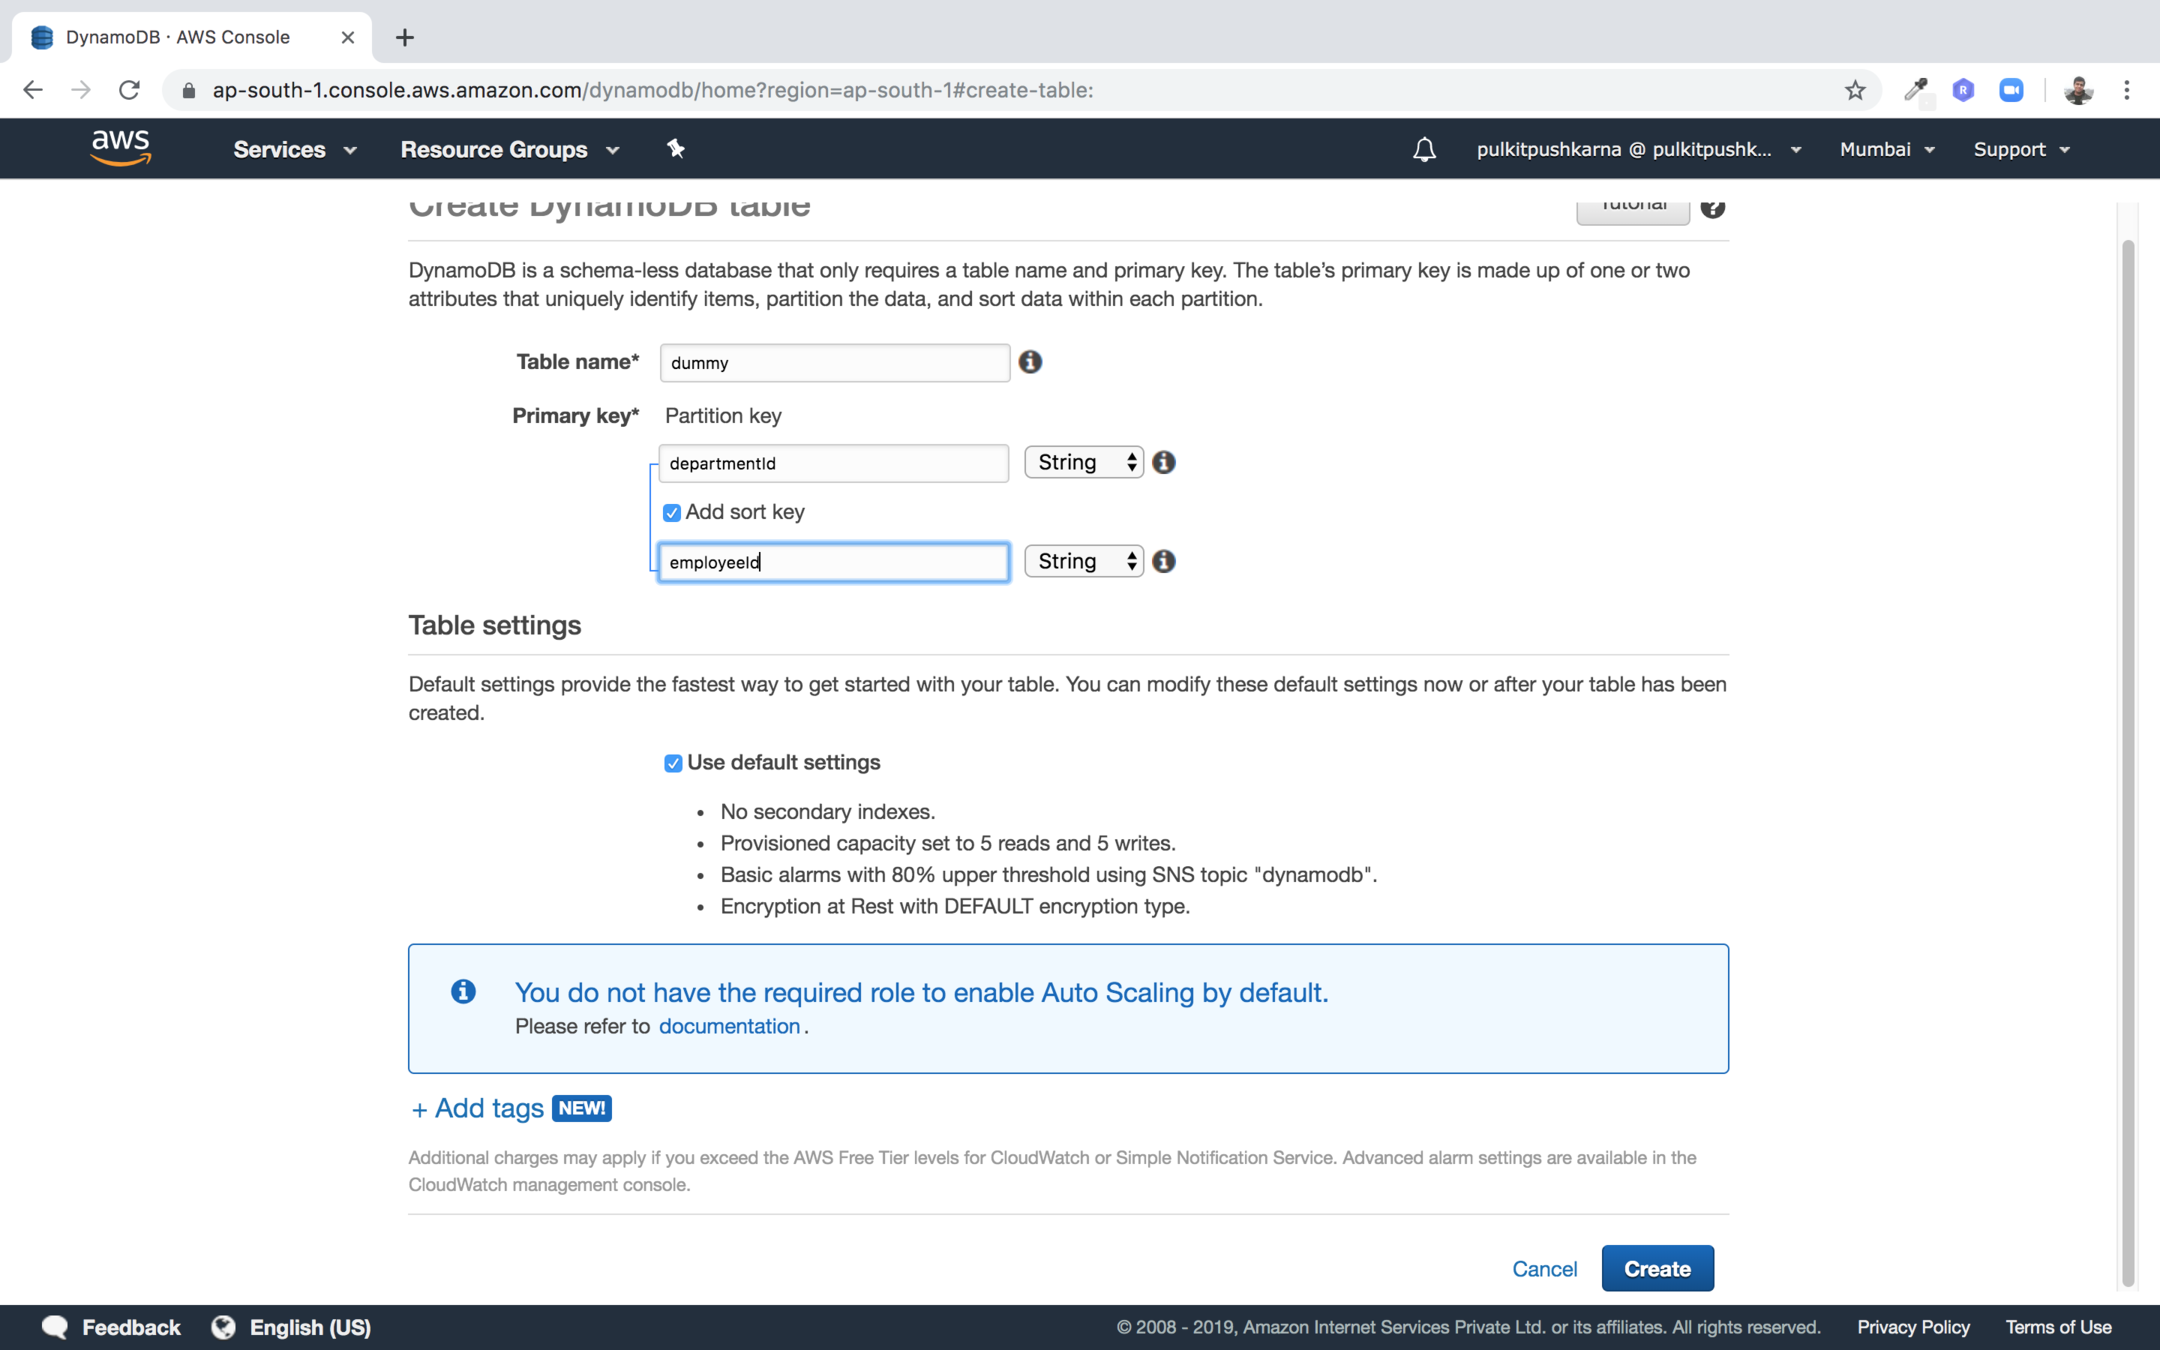
Task: Open the documentation link
Action: click(729, 1026)
